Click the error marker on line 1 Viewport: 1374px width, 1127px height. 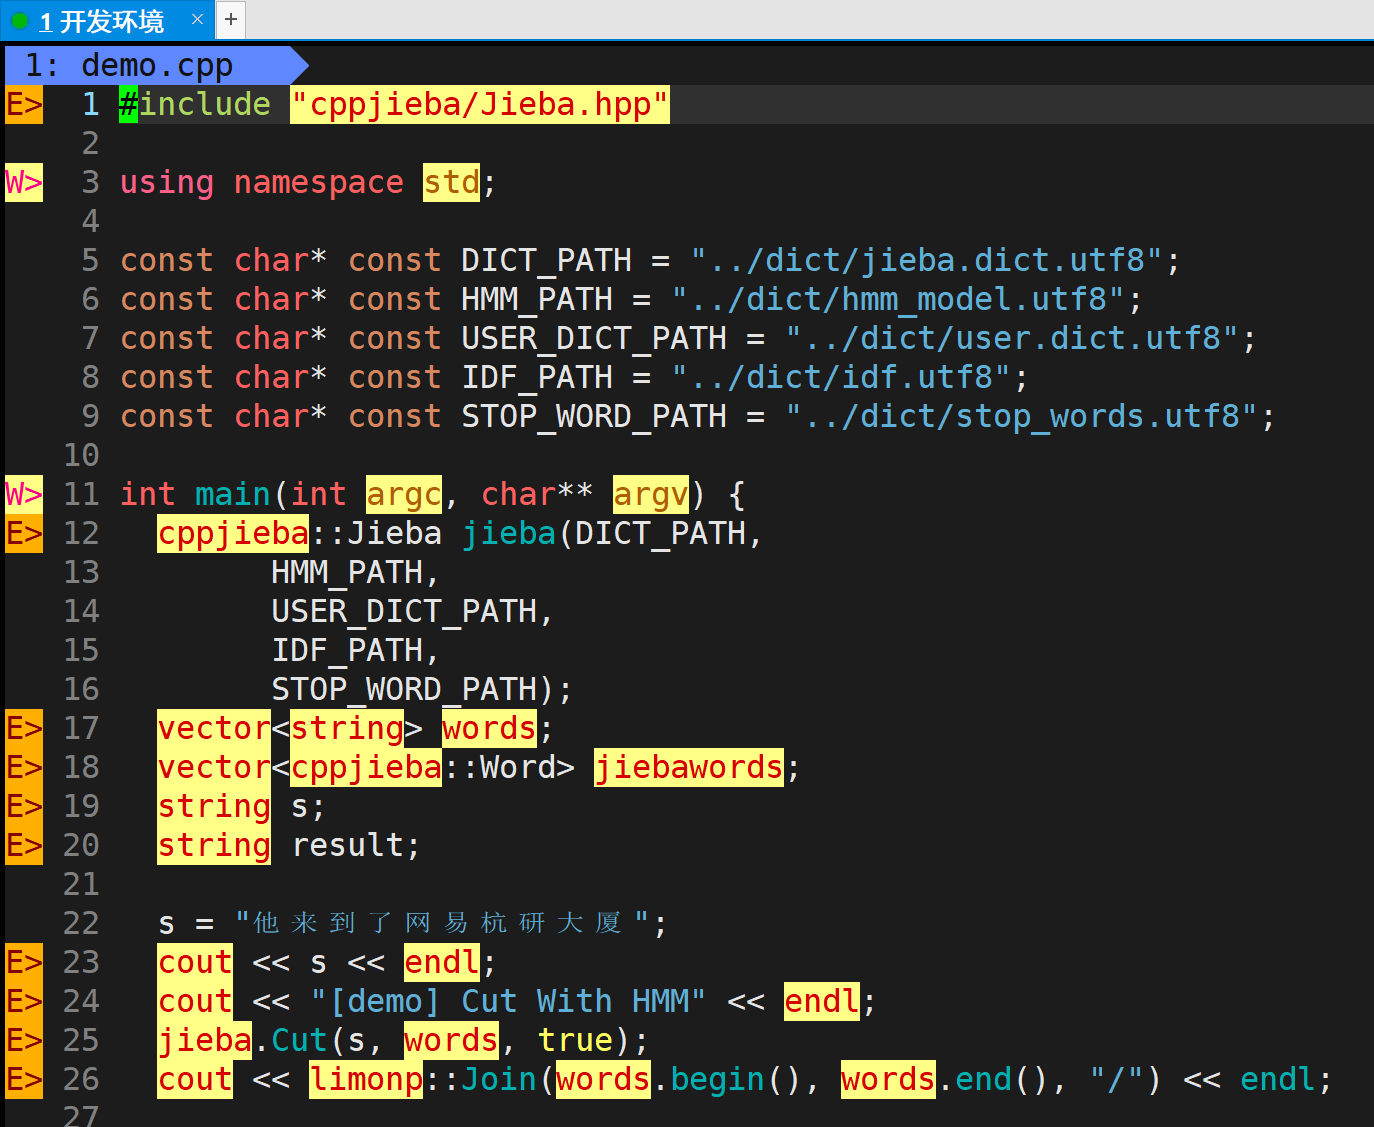tap(24, 104)
